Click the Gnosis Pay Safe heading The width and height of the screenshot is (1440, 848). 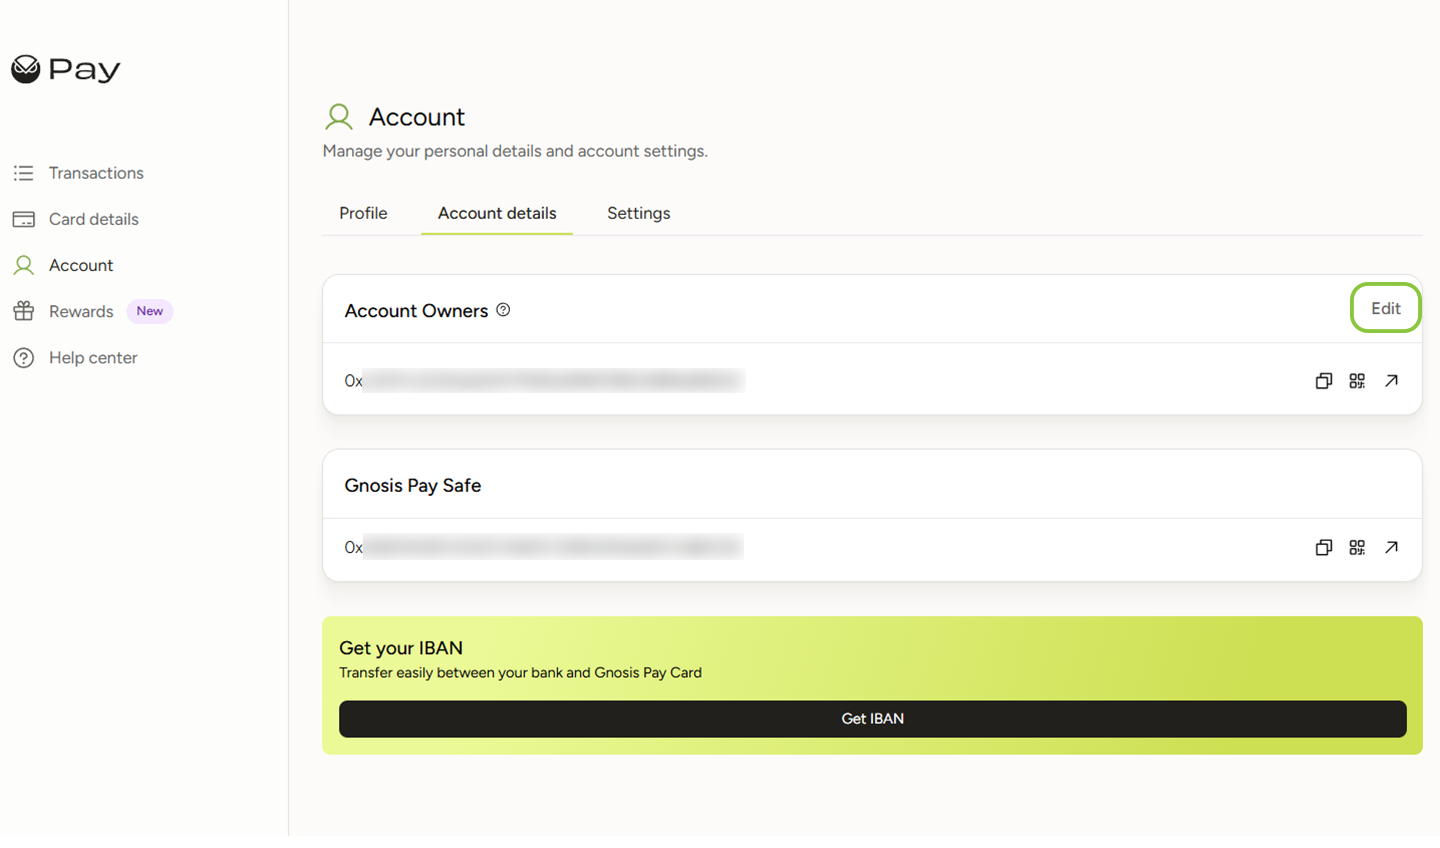click(x=413, y=485)
